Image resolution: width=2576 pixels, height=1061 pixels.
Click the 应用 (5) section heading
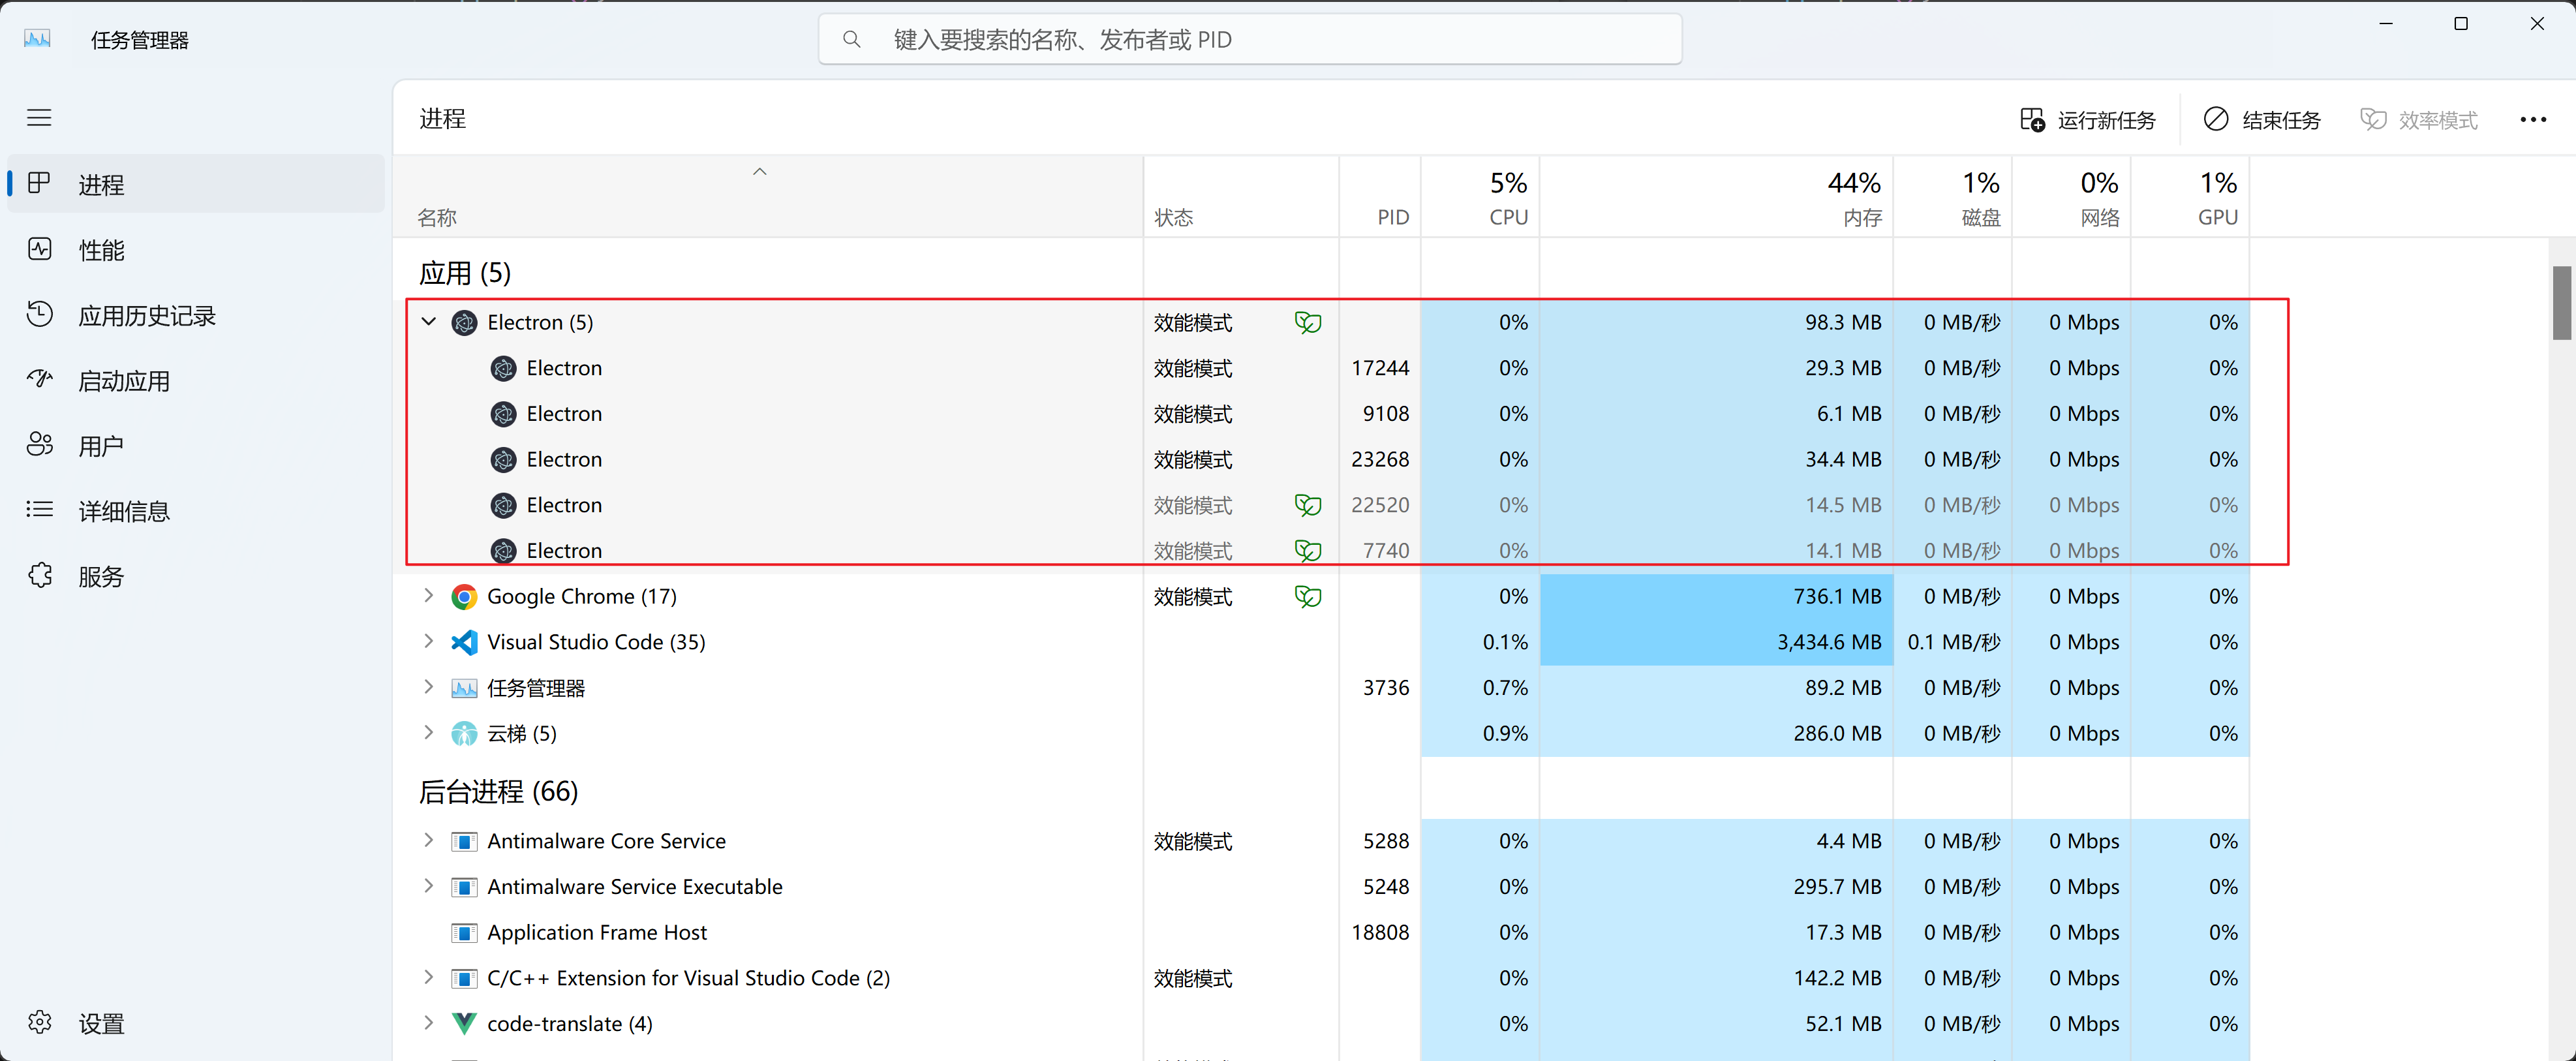465,272
